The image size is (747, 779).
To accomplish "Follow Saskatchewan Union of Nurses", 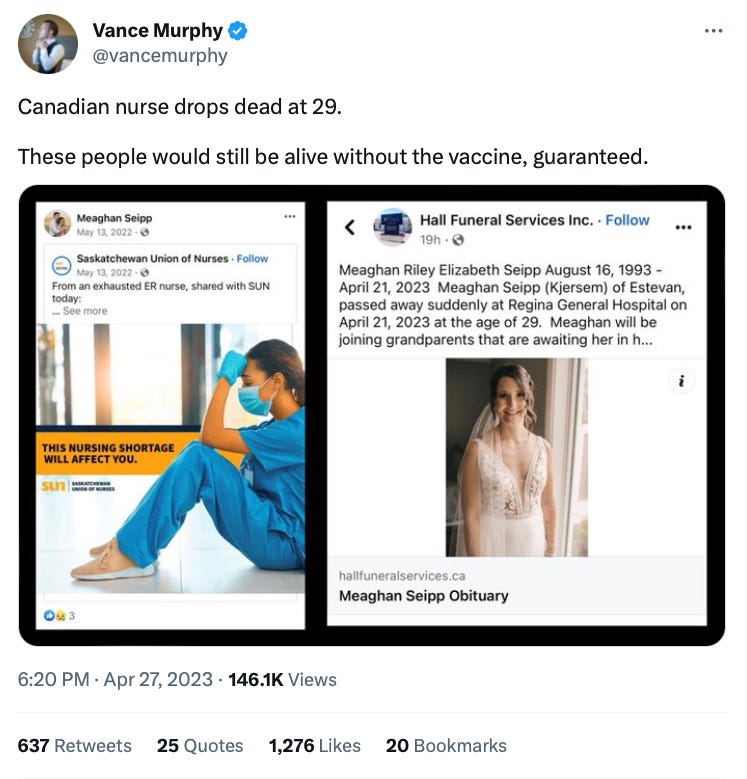I will [x=252, y=258].
